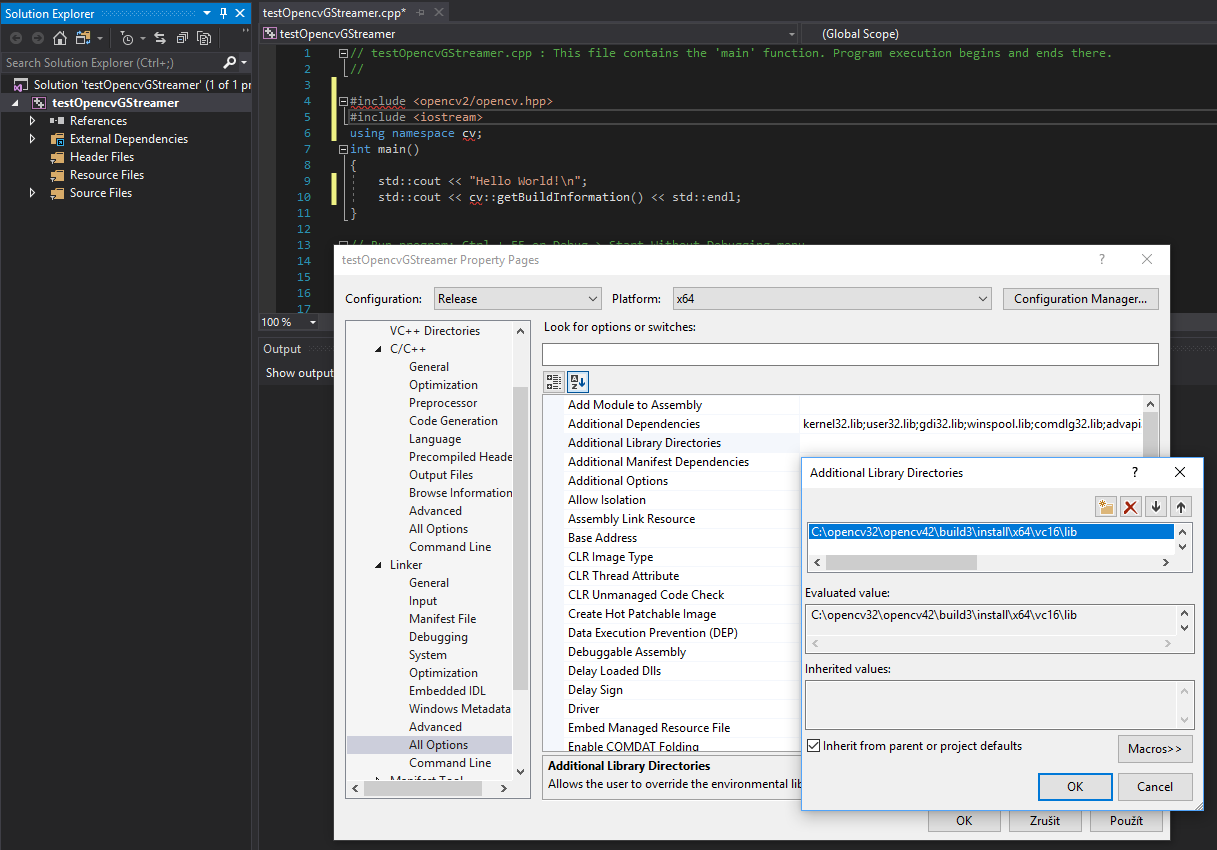Open the Macros>> menu in the dialog
The image size is (1217, 850).
pos(1155,748)
